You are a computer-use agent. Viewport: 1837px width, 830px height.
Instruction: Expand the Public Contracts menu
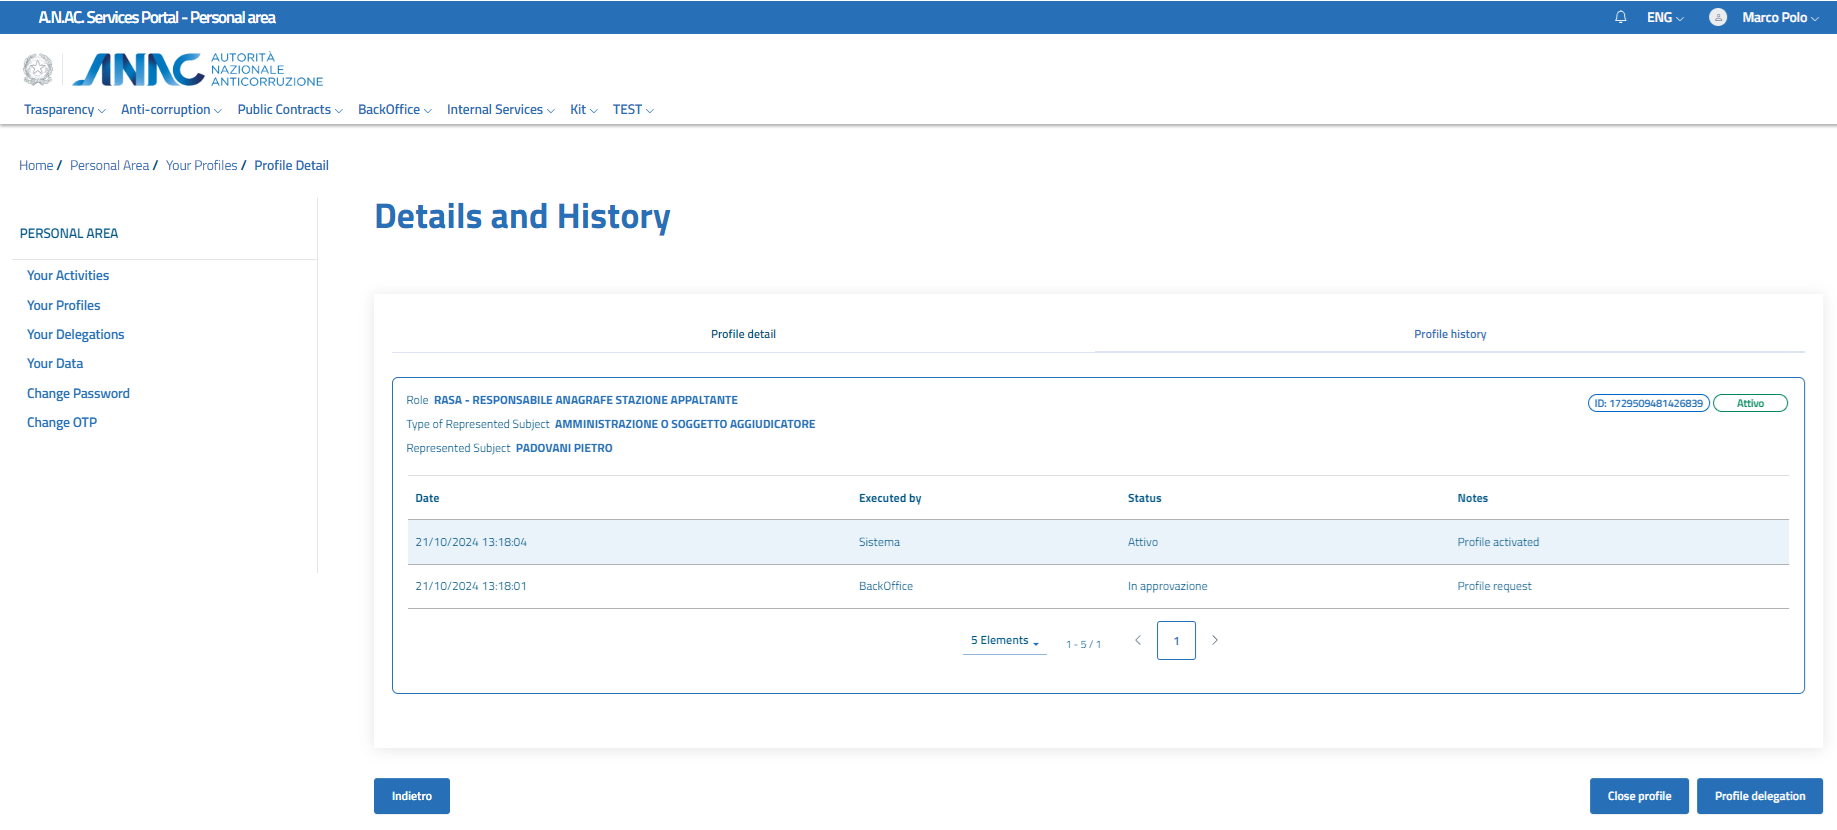click(x=289, y=110)
